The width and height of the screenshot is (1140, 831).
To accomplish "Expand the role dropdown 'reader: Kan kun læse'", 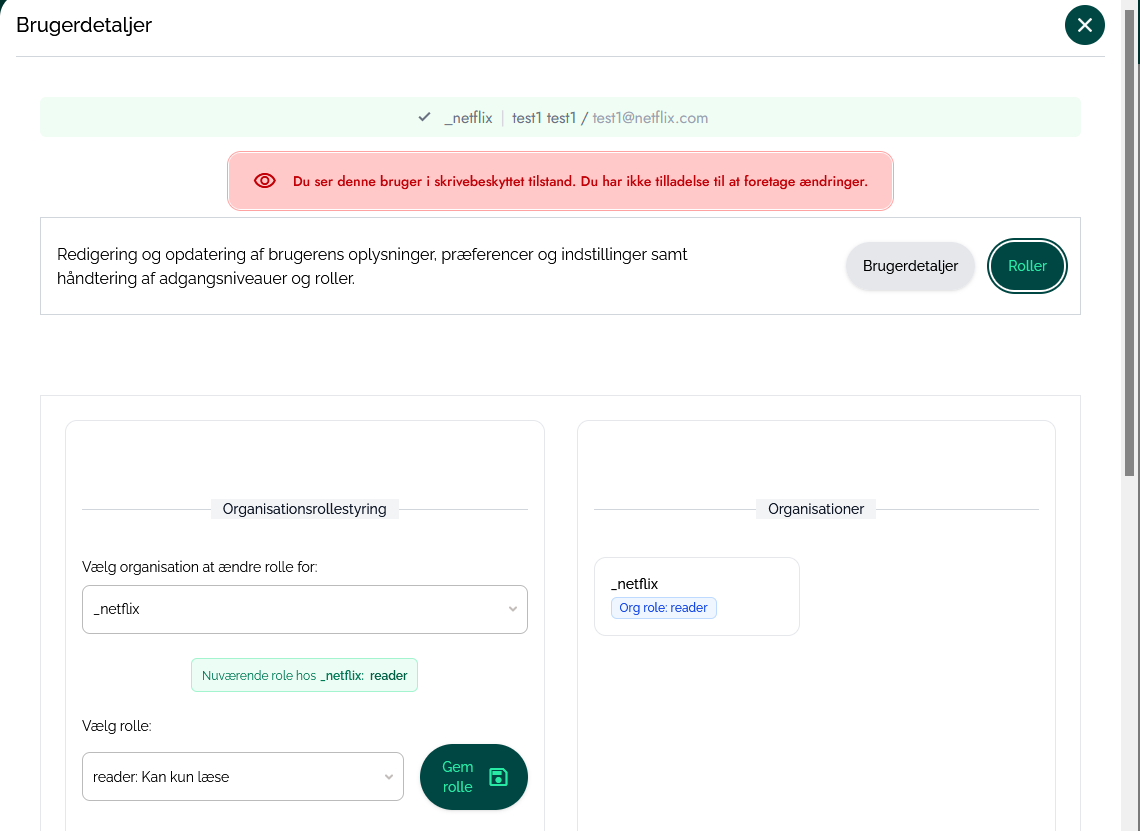I will [243, 776].
